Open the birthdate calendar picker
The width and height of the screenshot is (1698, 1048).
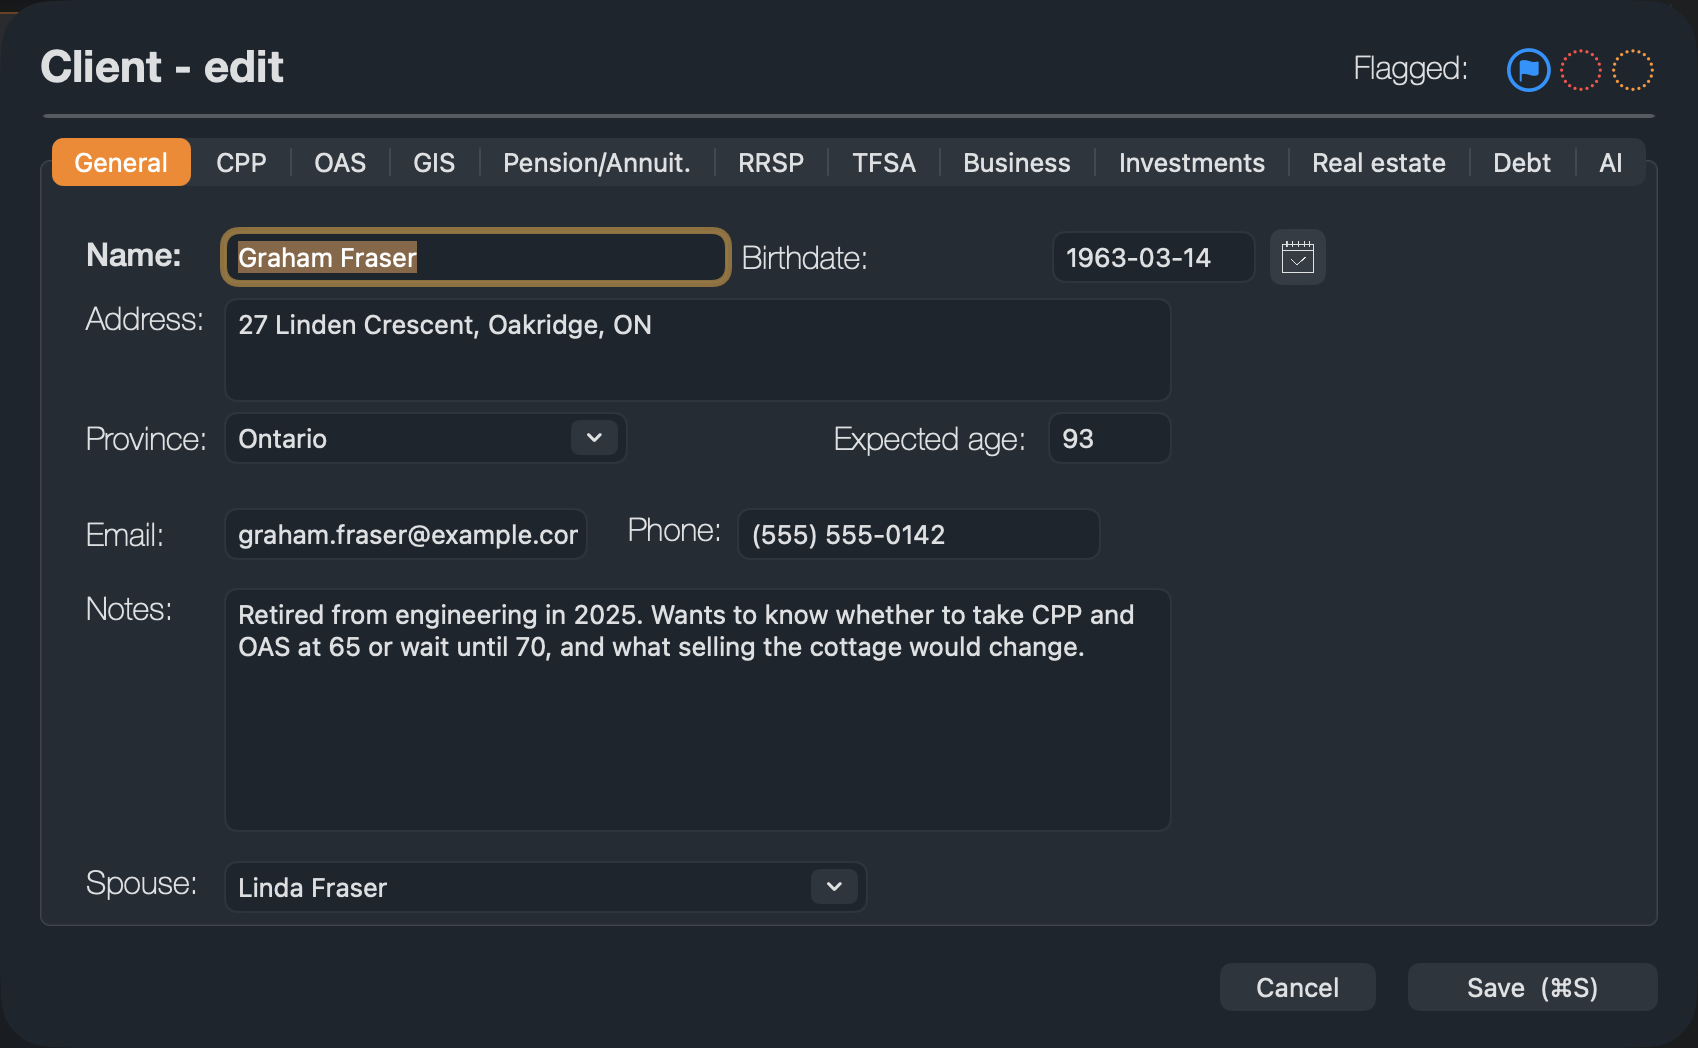(x=1297, y=257)
